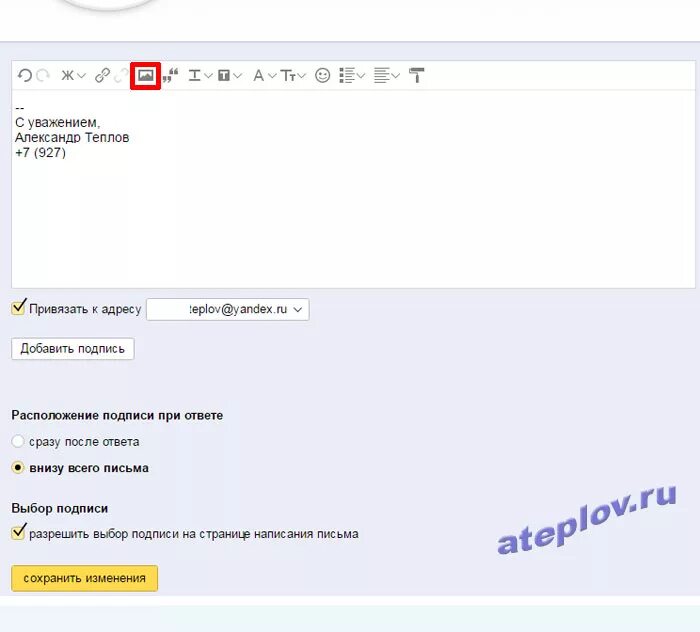Select 'внизу всего письма' radio option
The image size is (700, 632).
(17, 468)
